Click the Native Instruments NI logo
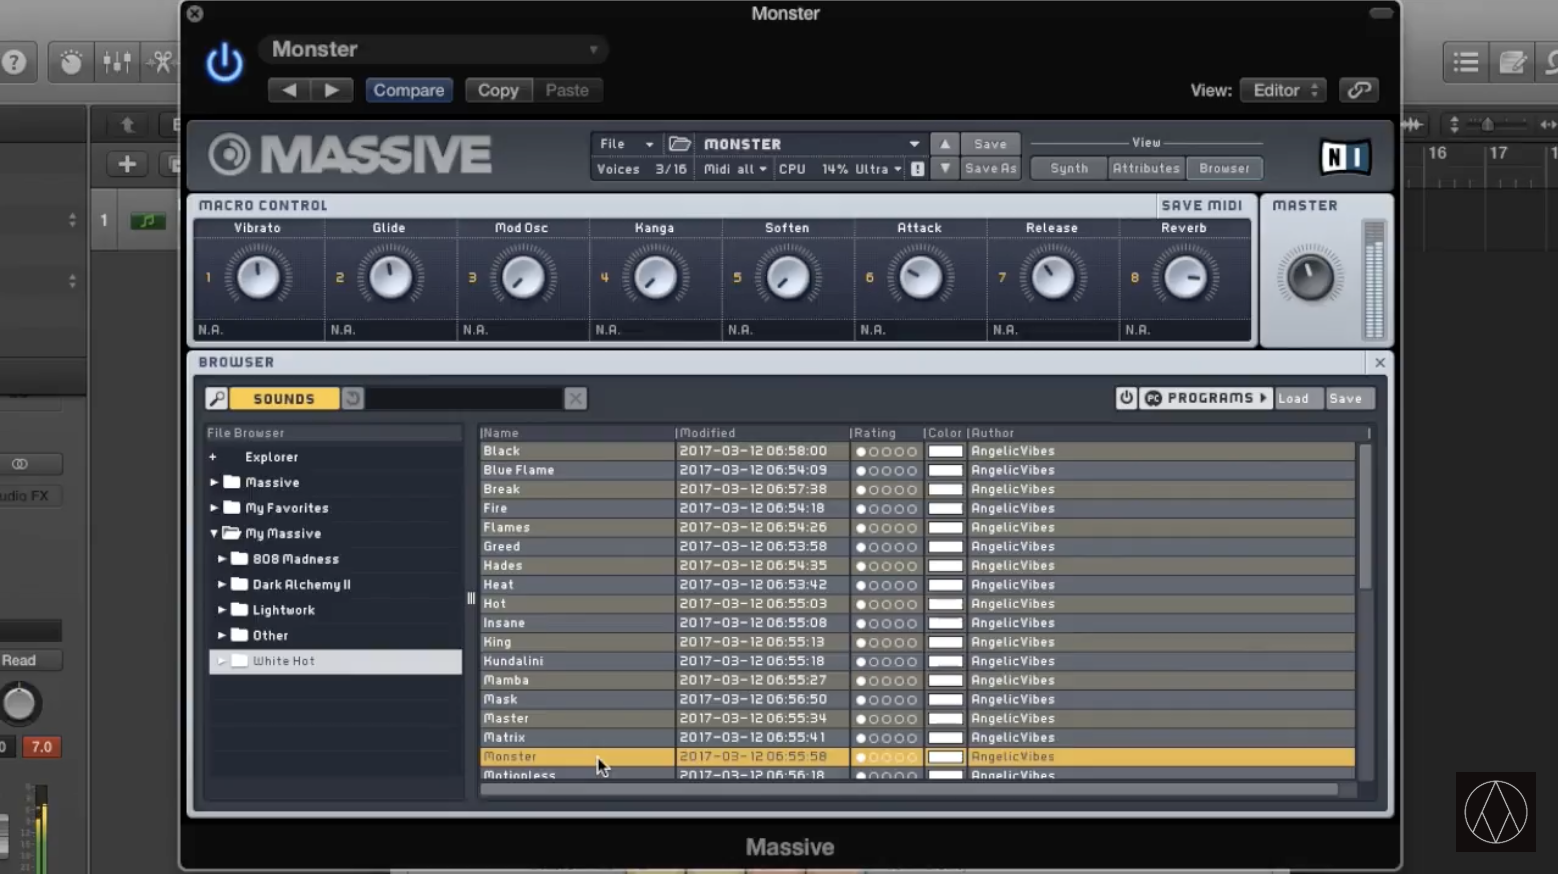1558x874 pixels. coord(1344,157)
